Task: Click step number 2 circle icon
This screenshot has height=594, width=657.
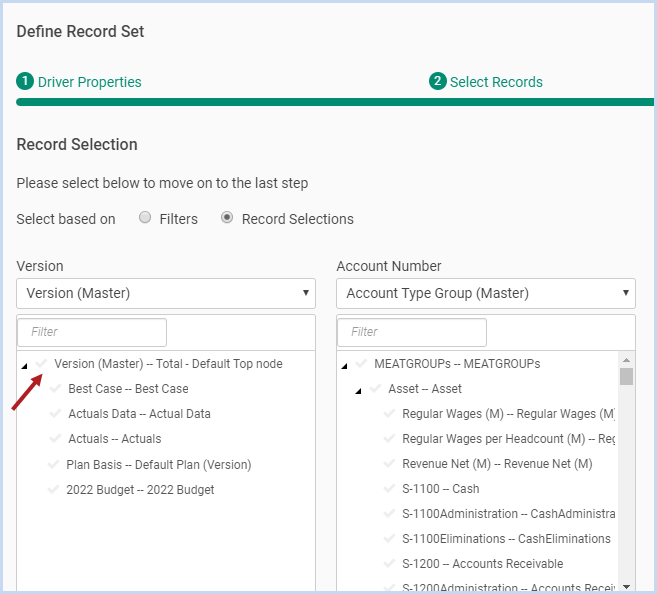Action: pos(437,81)
